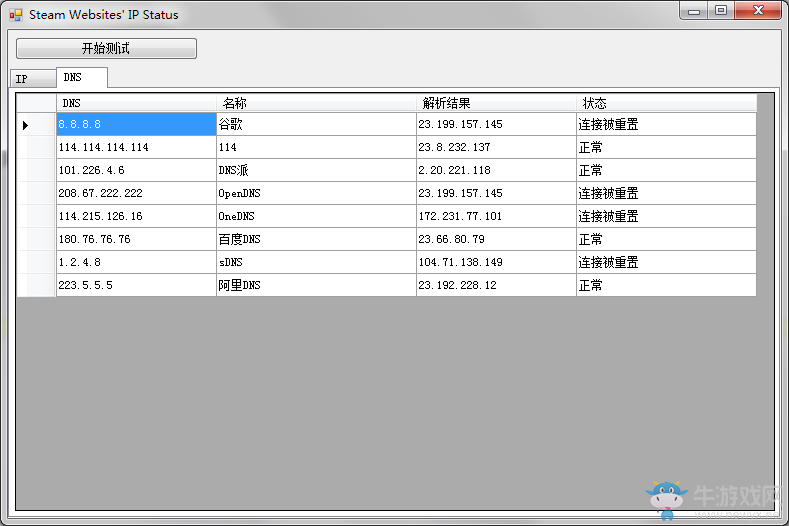Select 连接被重置 status in the sDNS row
789x526 pixels.
coord(667,262)
